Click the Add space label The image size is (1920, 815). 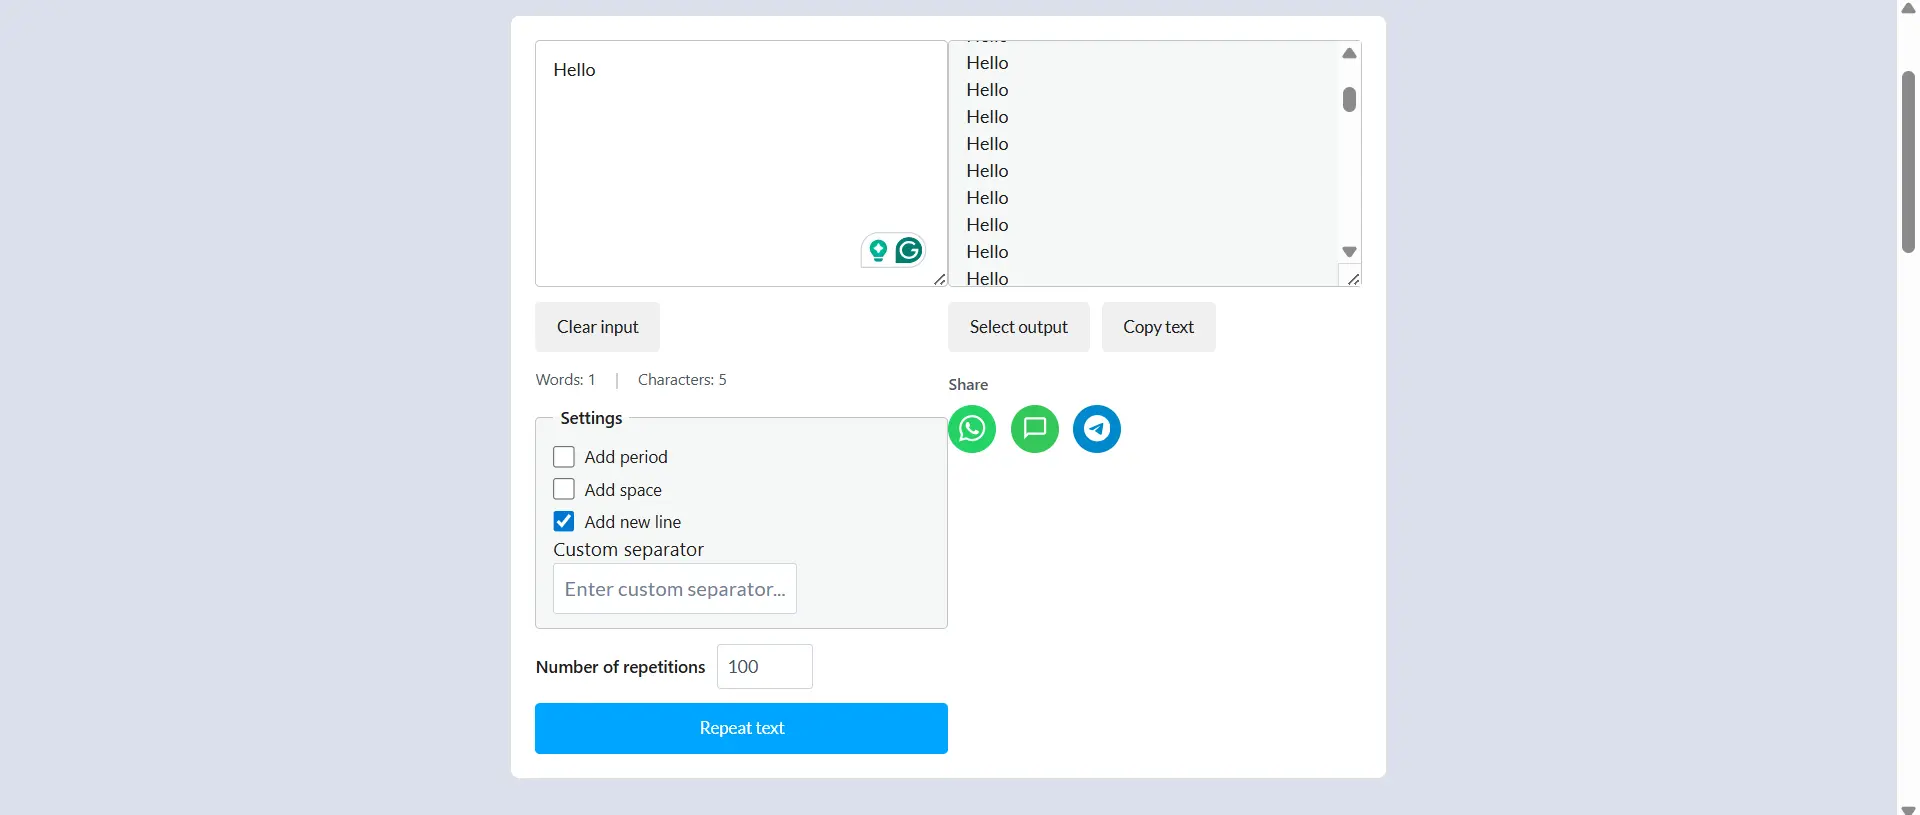pyautogui.click(x=623, y=490)
